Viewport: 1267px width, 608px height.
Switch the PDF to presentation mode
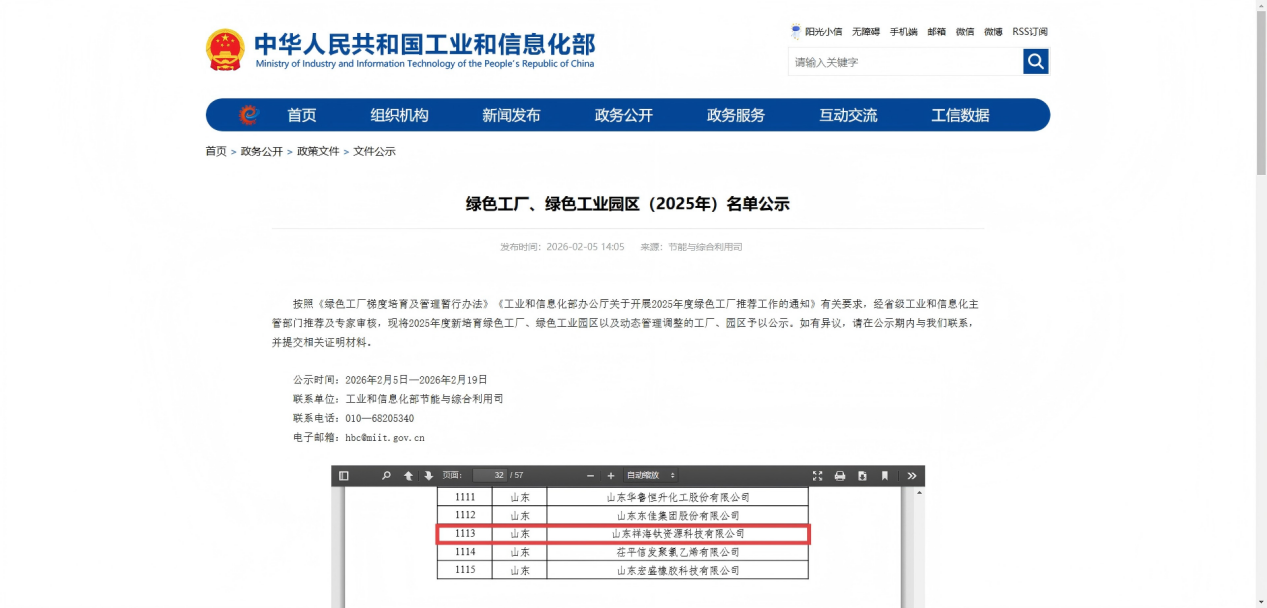[817, 476]
